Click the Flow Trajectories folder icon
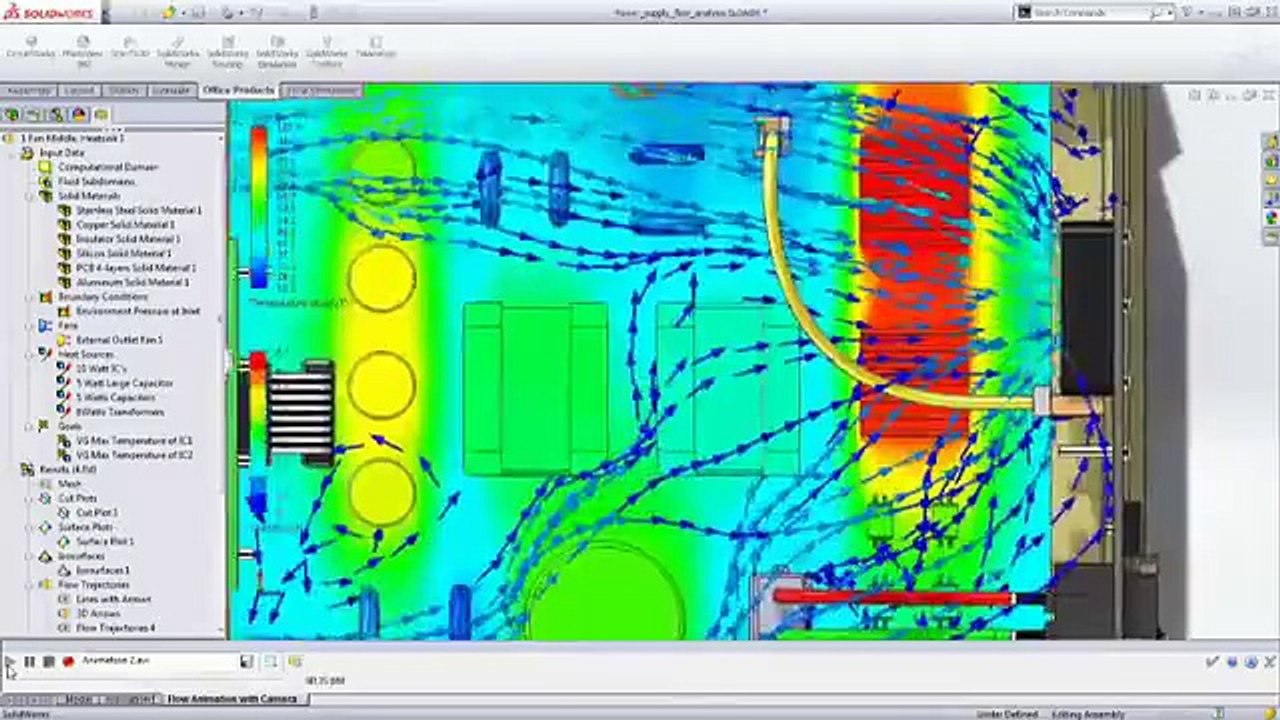Viewport: 1280px width, 720px height. [x=45, y=585]
